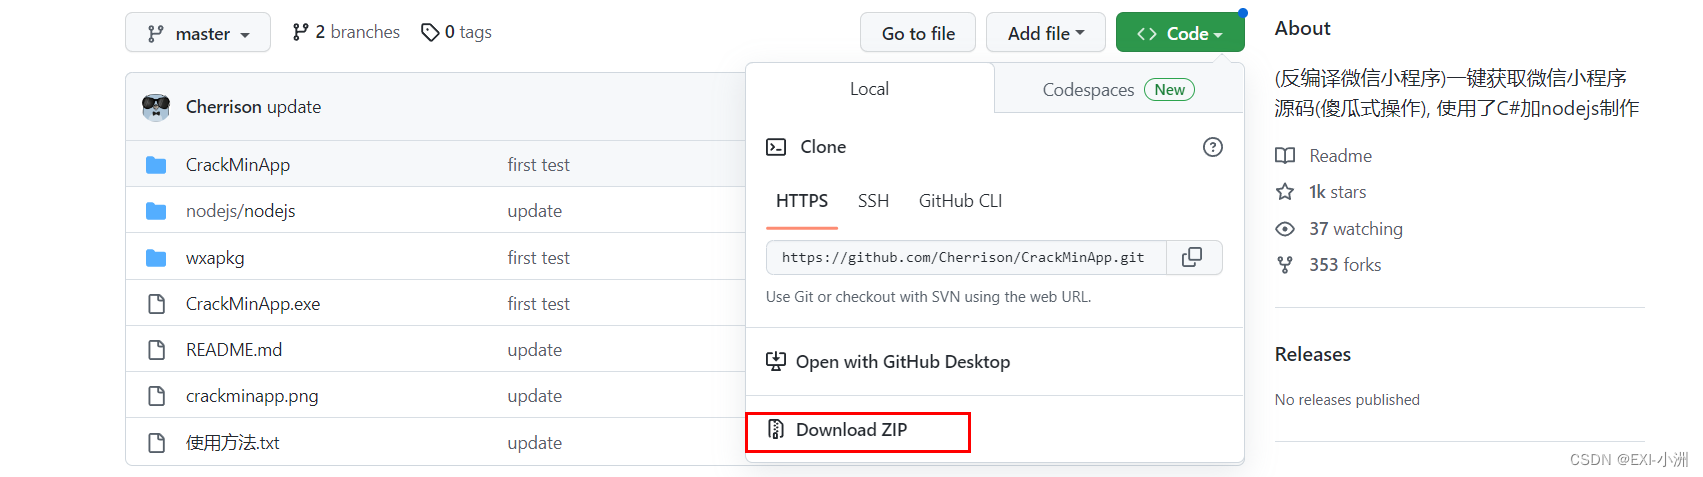View the 37 watching link
Image resolution: width=1703 pixels, height=477 pixels.
[x=1355, y=229]
